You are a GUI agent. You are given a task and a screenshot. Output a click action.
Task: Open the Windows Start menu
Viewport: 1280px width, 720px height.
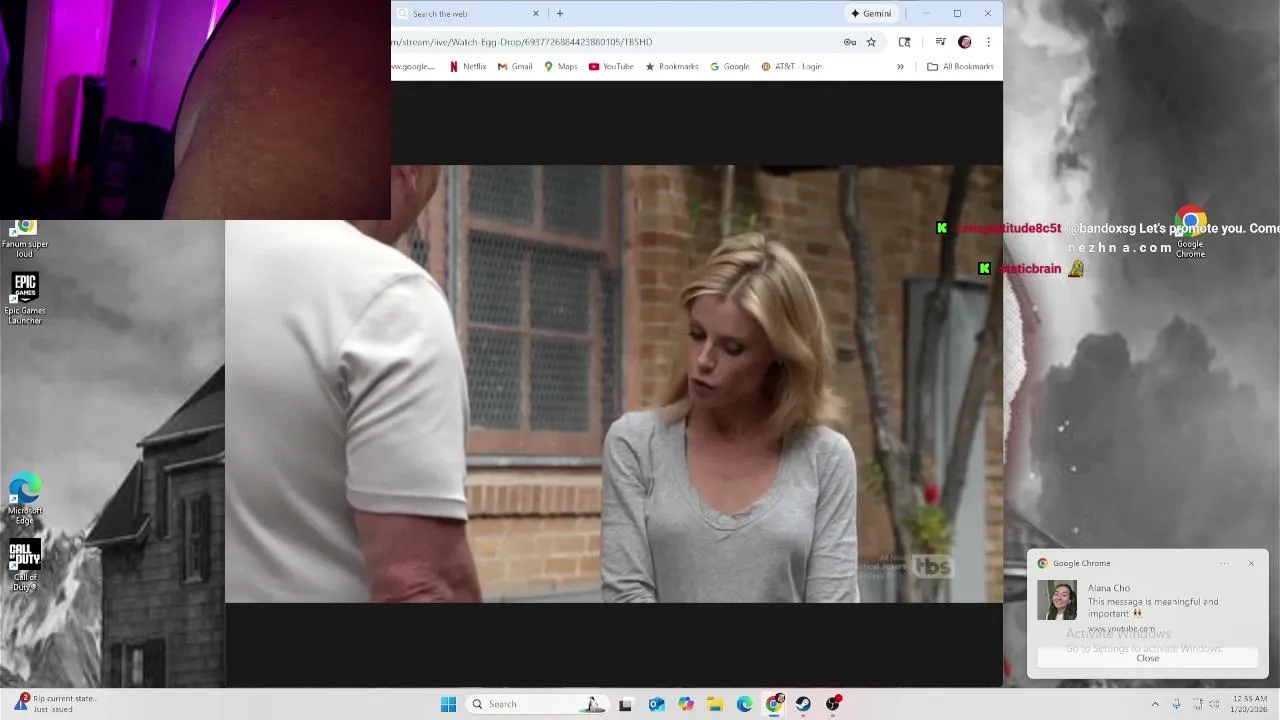point(448,704)
